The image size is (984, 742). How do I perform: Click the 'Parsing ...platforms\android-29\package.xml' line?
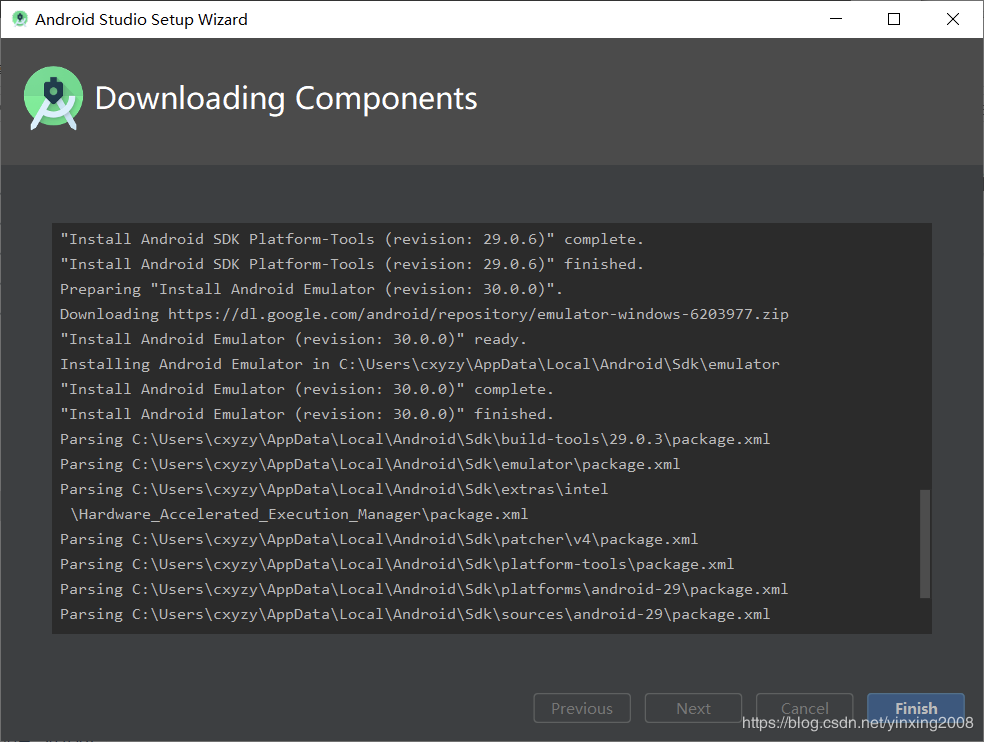(424, 589)
